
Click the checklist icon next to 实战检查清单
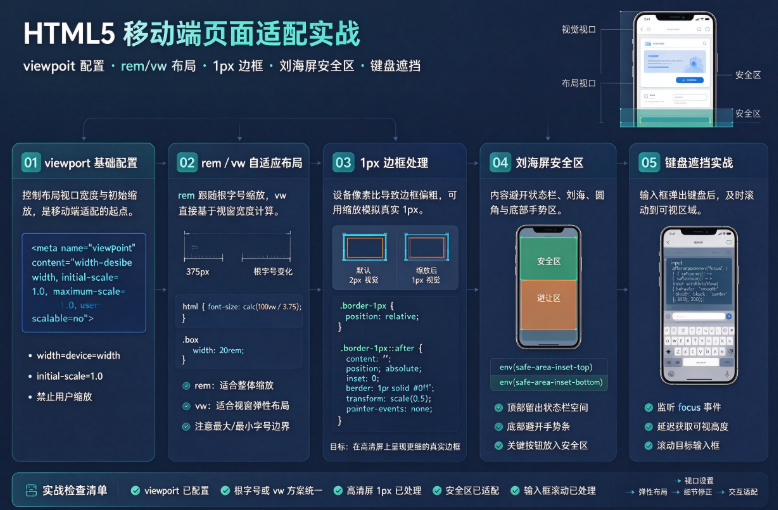coord(31,491)
